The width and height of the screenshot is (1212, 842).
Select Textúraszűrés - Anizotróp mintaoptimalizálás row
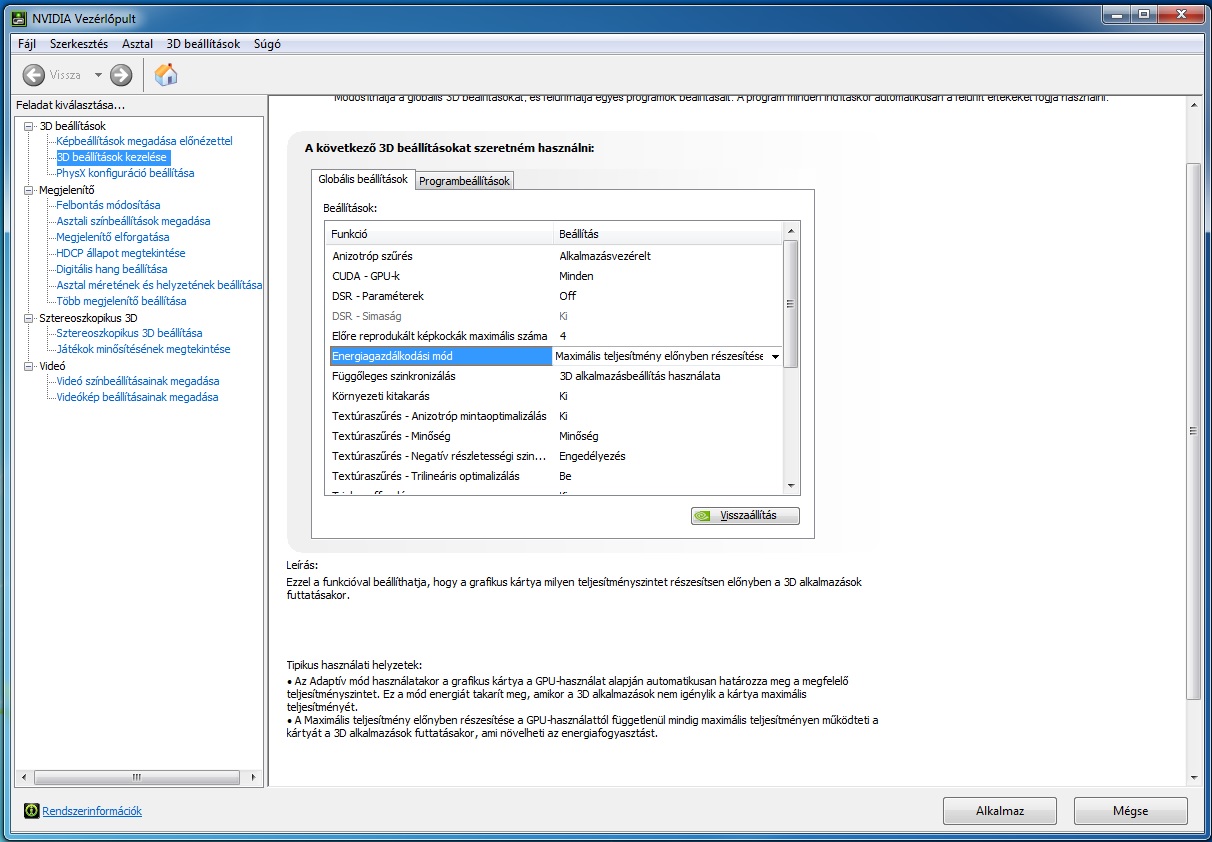(554, 416)
